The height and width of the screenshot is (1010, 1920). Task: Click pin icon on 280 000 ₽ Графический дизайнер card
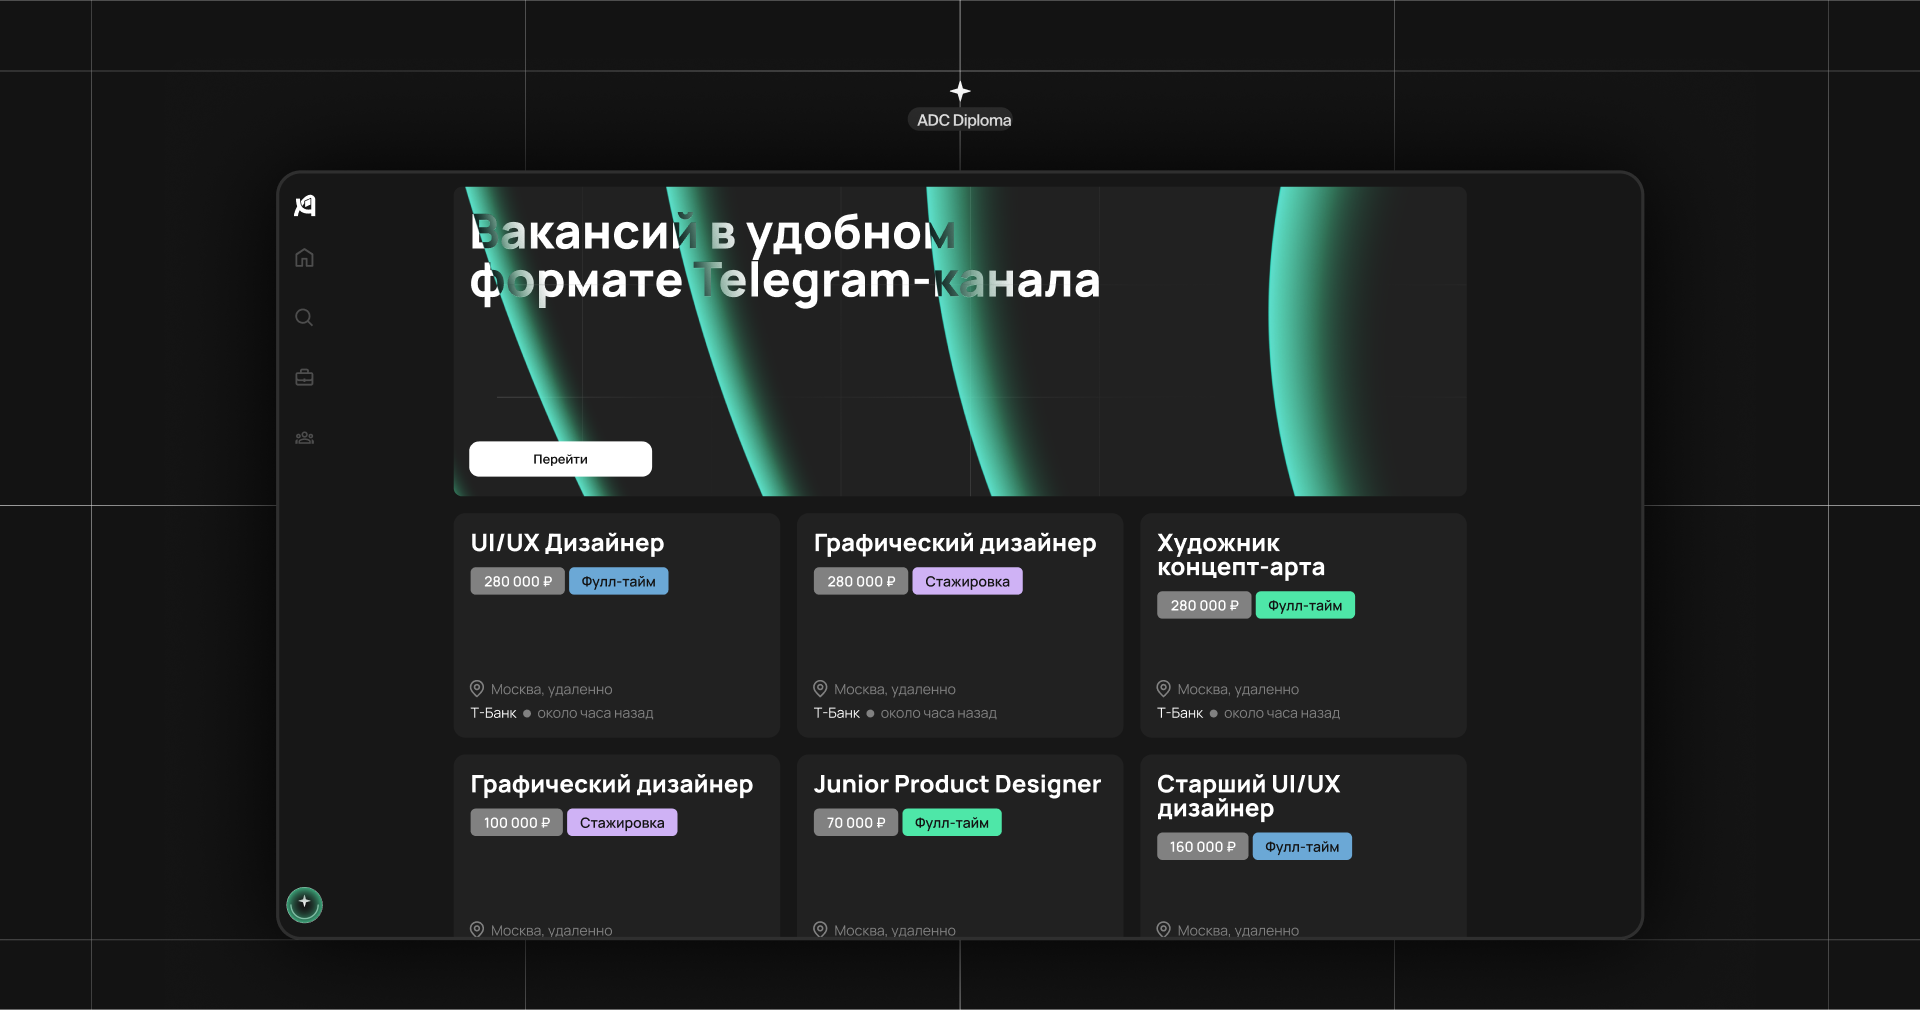[x=820, y=689]
